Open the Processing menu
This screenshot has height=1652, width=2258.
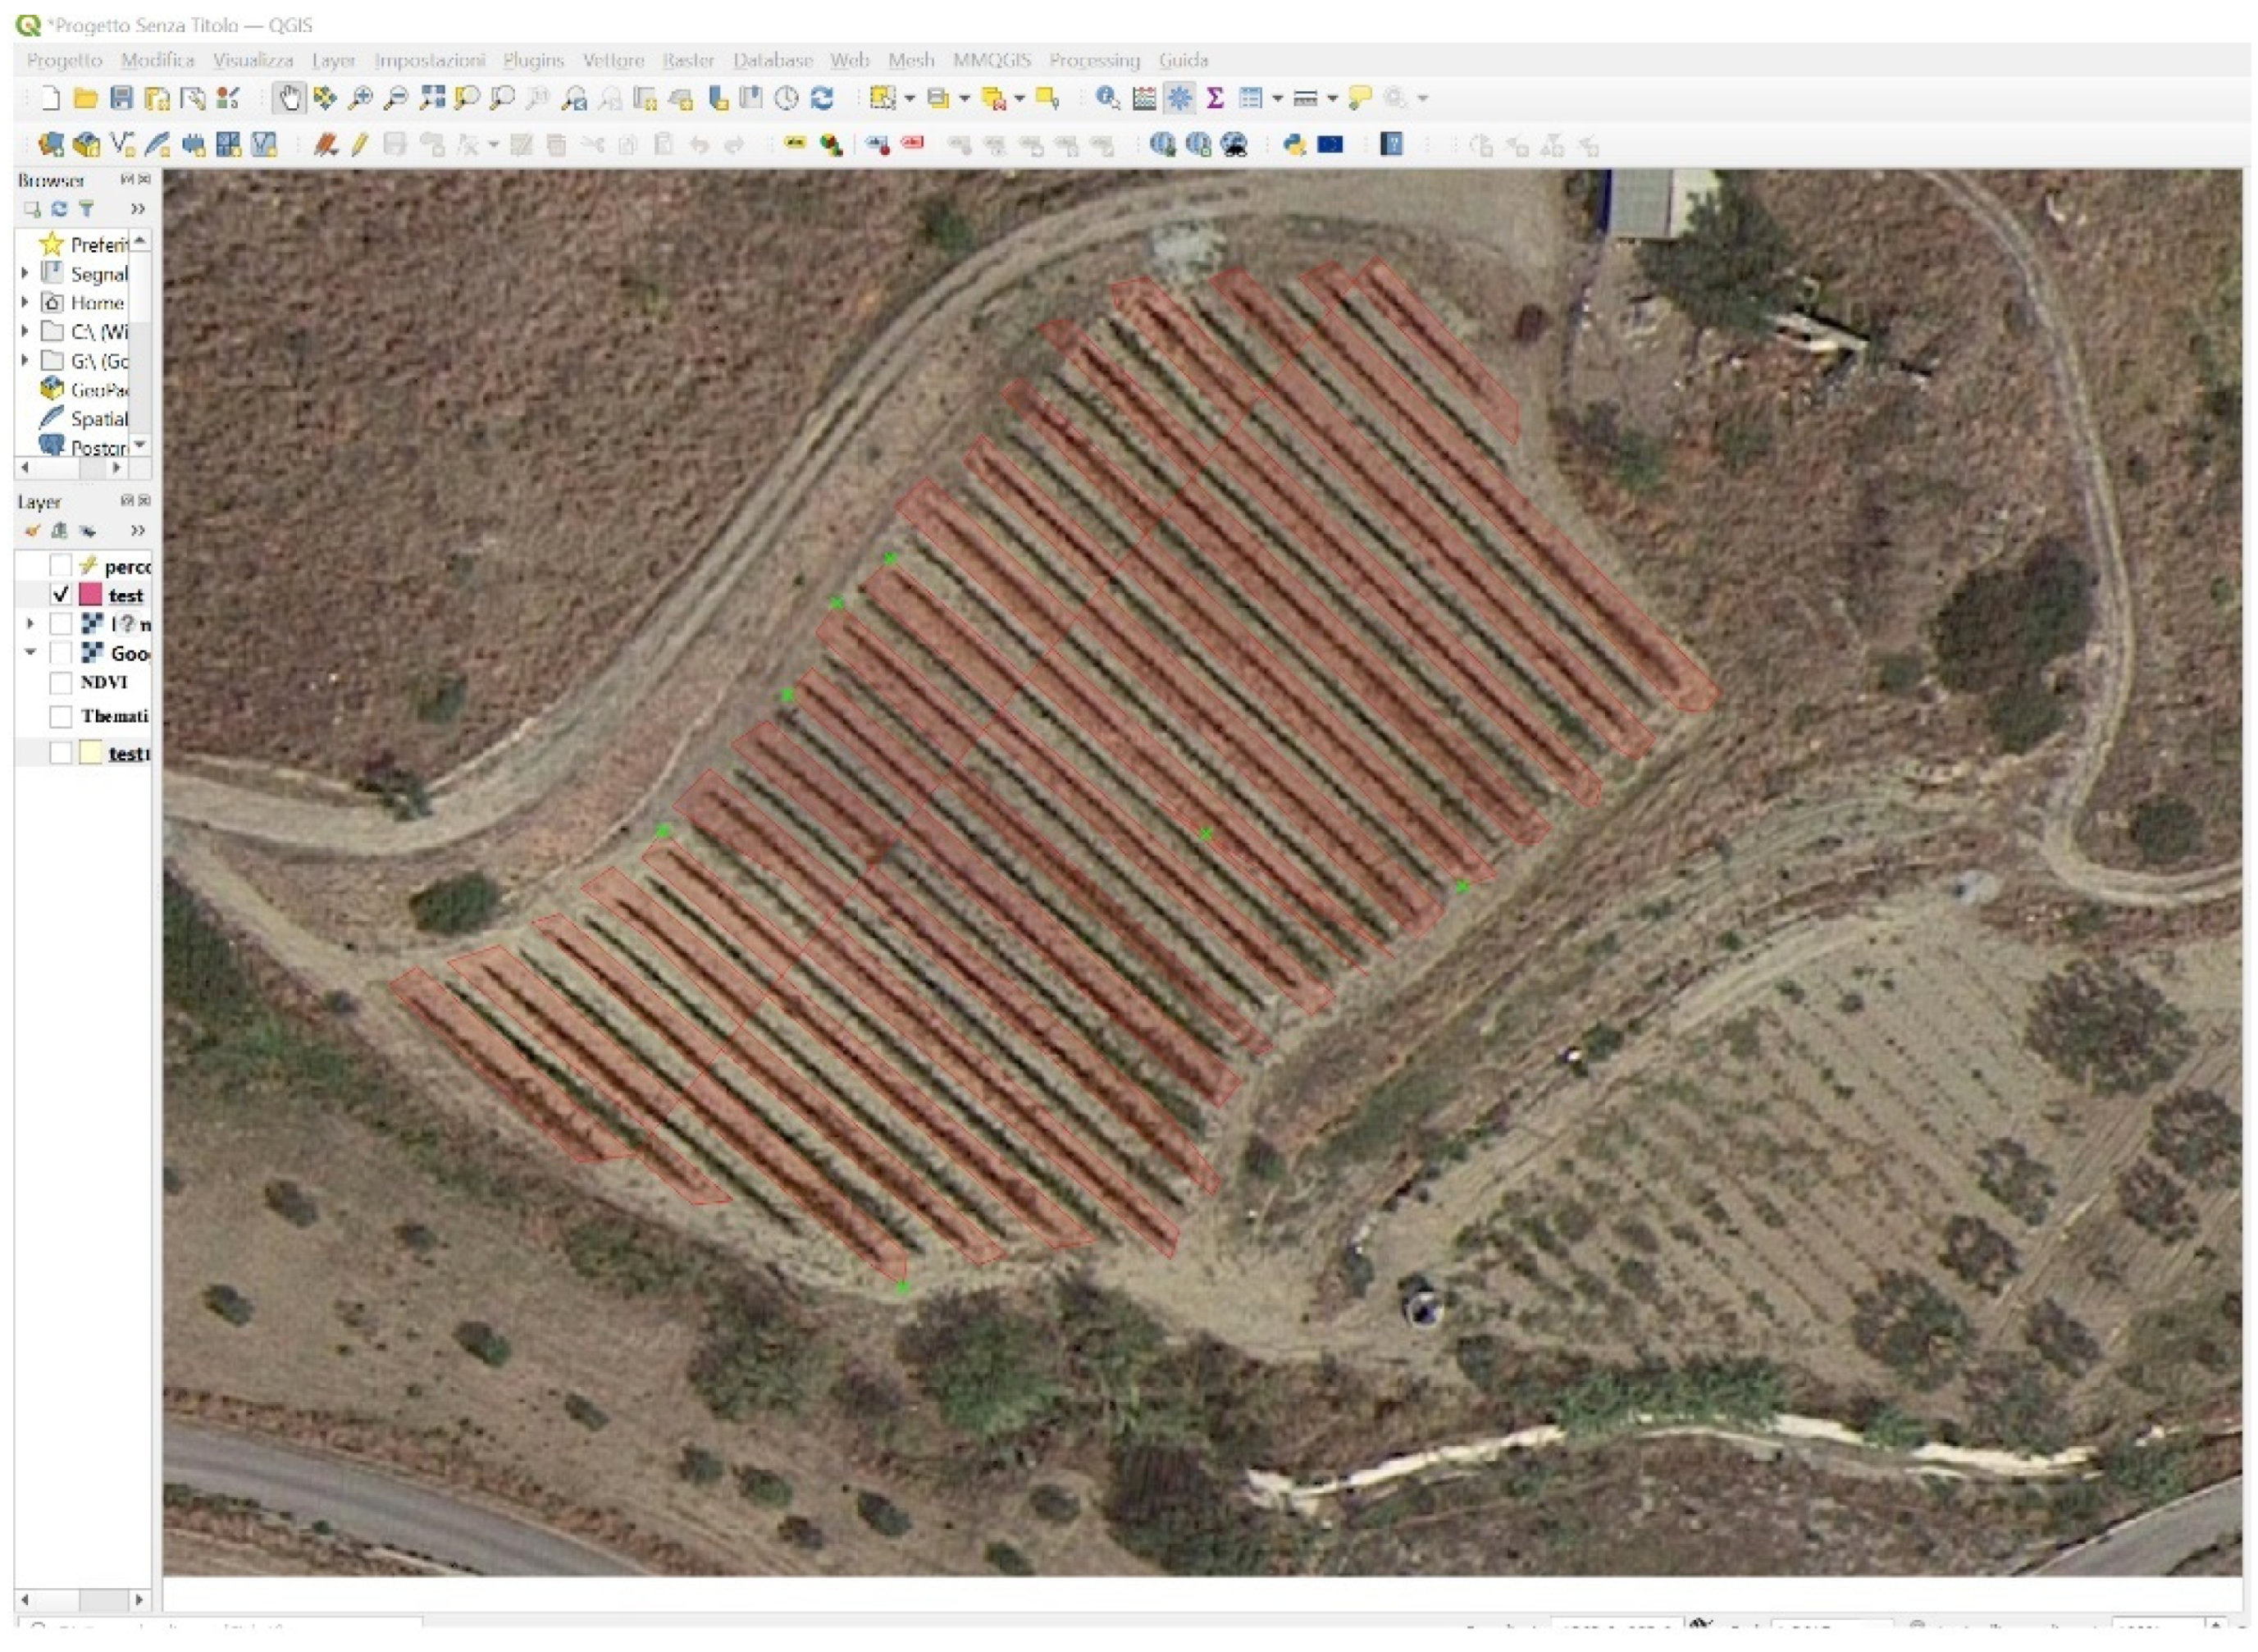(x=1094, y=60)
